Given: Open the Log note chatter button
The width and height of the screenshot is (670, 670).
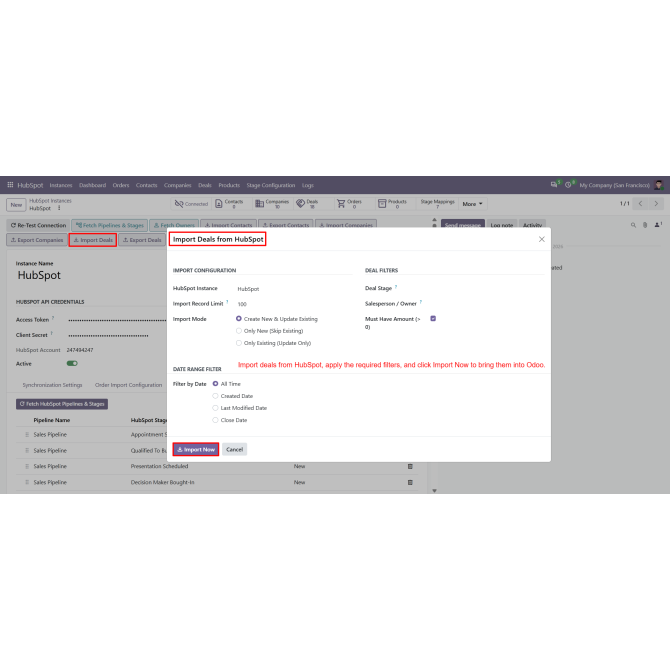Looking at the screenshot, I should click(502, 225).
